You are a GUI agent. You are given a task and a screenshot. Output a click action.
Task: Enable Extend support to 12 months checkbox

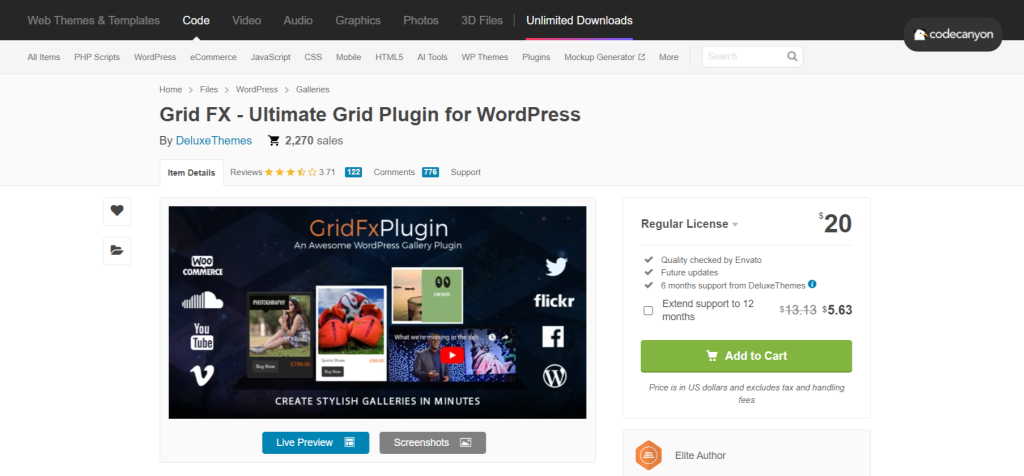(x=648, y=311)
